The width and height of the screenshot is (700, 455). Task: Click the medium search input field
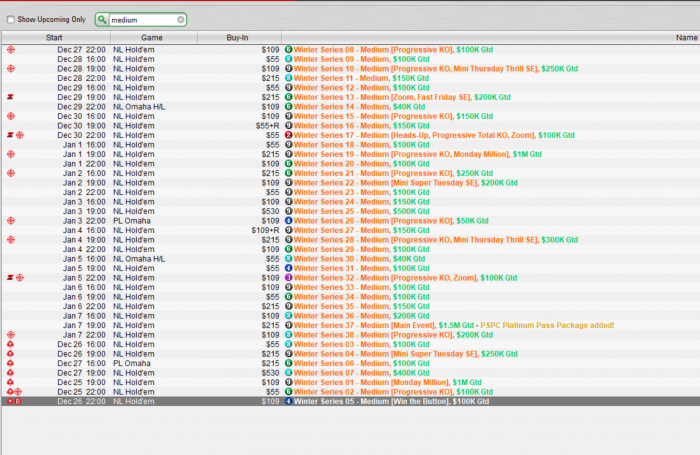[143, 20]
